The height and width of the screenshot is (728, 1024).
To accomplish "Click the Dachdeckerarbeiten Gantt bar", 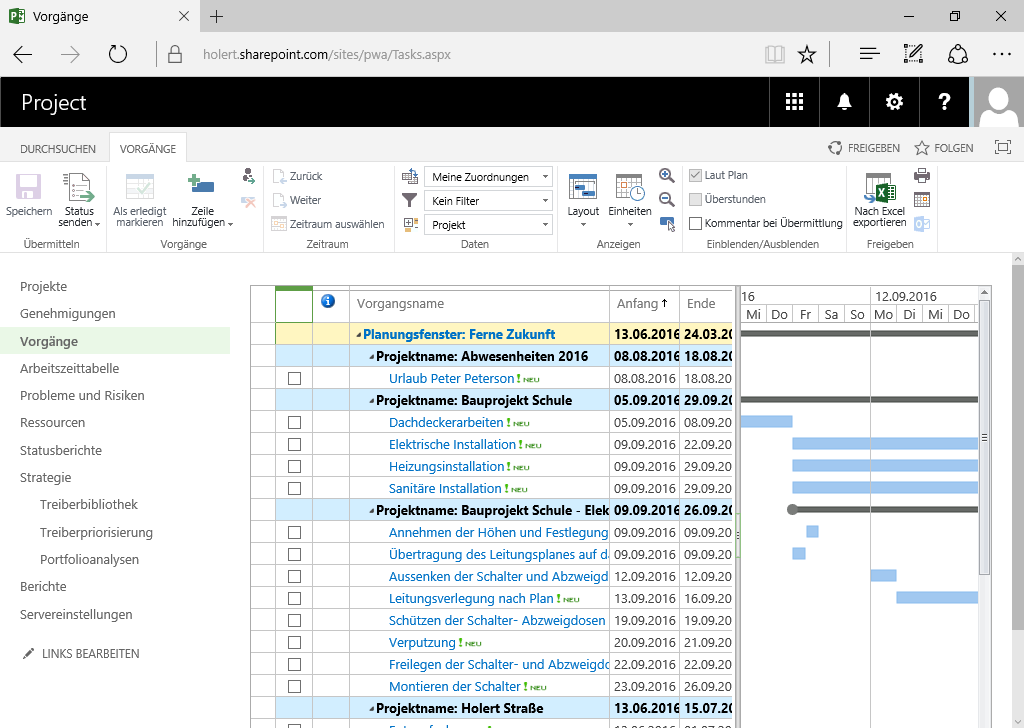I will click(766, 422).
